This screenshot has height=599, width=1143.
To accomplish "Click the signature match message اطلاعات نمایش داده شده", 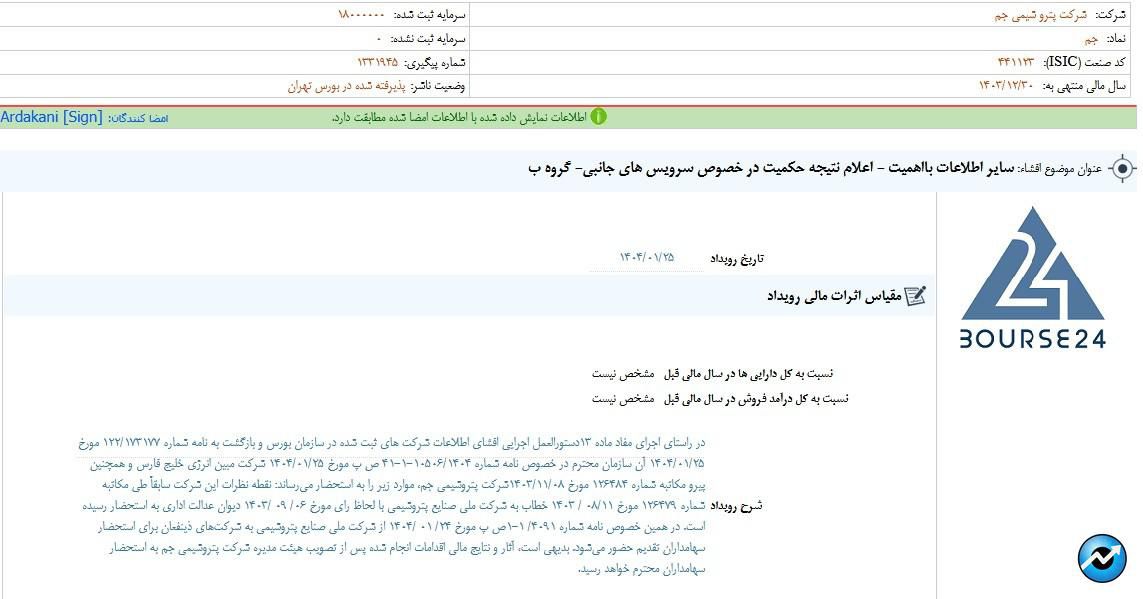I will [x=459, y=117].
